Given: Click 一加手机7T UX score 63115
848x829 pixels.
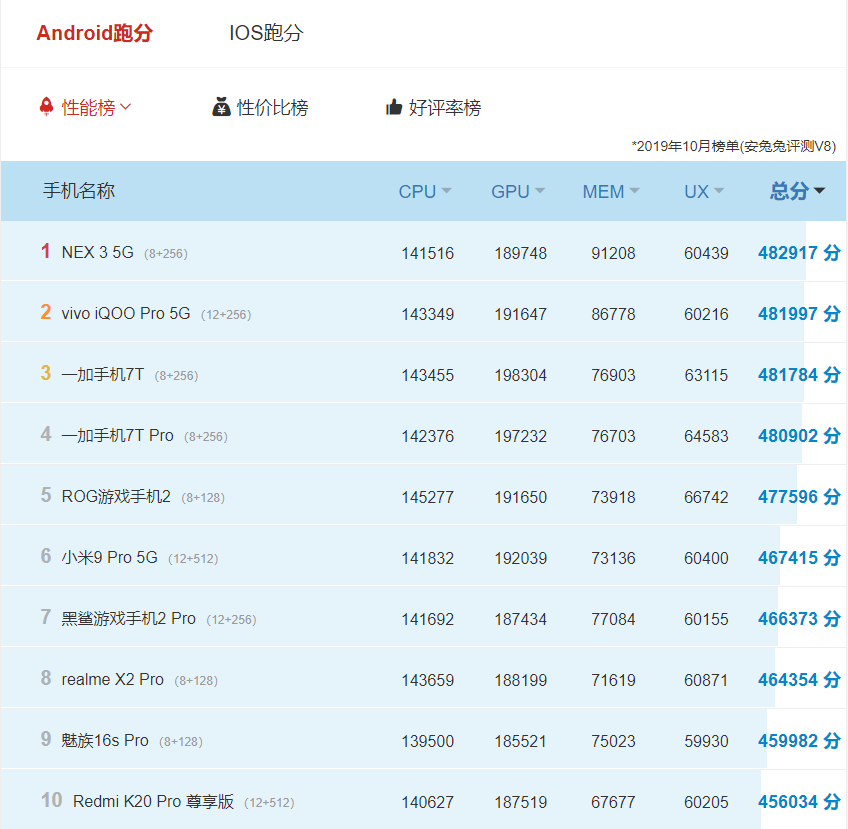Looking at the screenshot, I should click(706, 375).
